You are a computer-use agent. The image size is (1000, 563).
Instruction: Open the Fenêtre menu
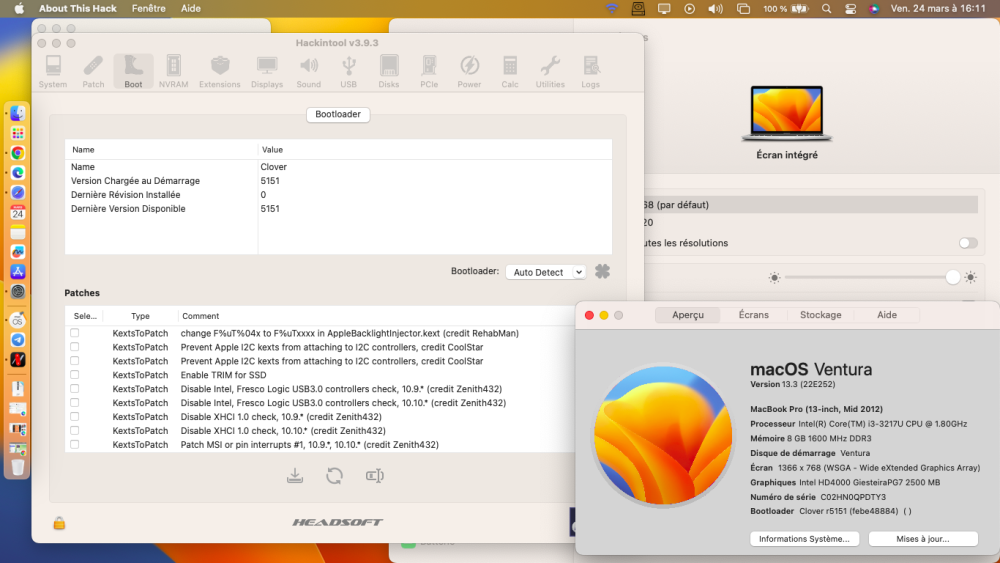149,9
